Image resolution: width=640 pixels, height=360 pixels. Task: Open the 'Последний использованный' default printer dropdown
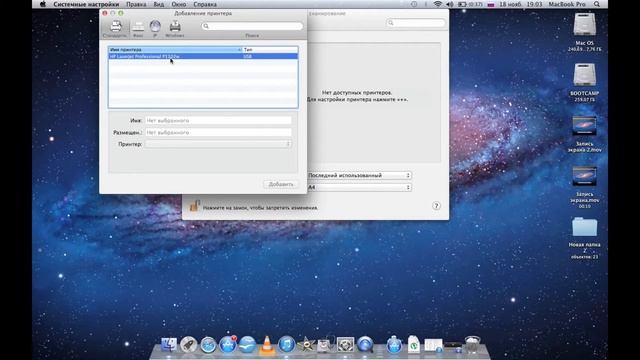click(x=359, y=175)
